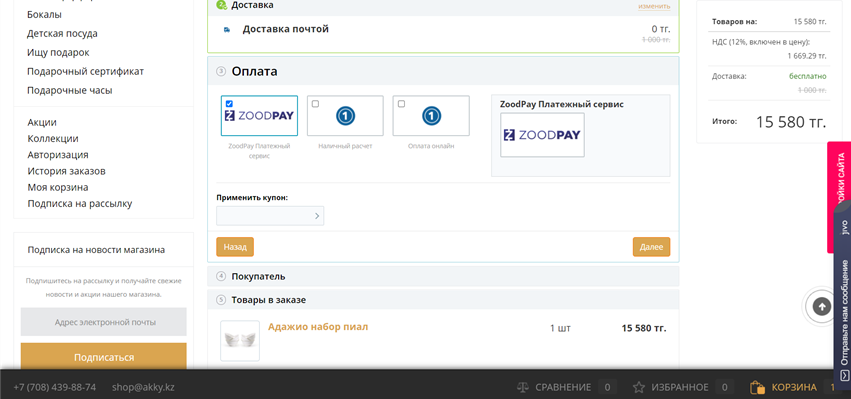Open Ищу подарок category
This screenshot has width=851, height=399.
[58, 53]
